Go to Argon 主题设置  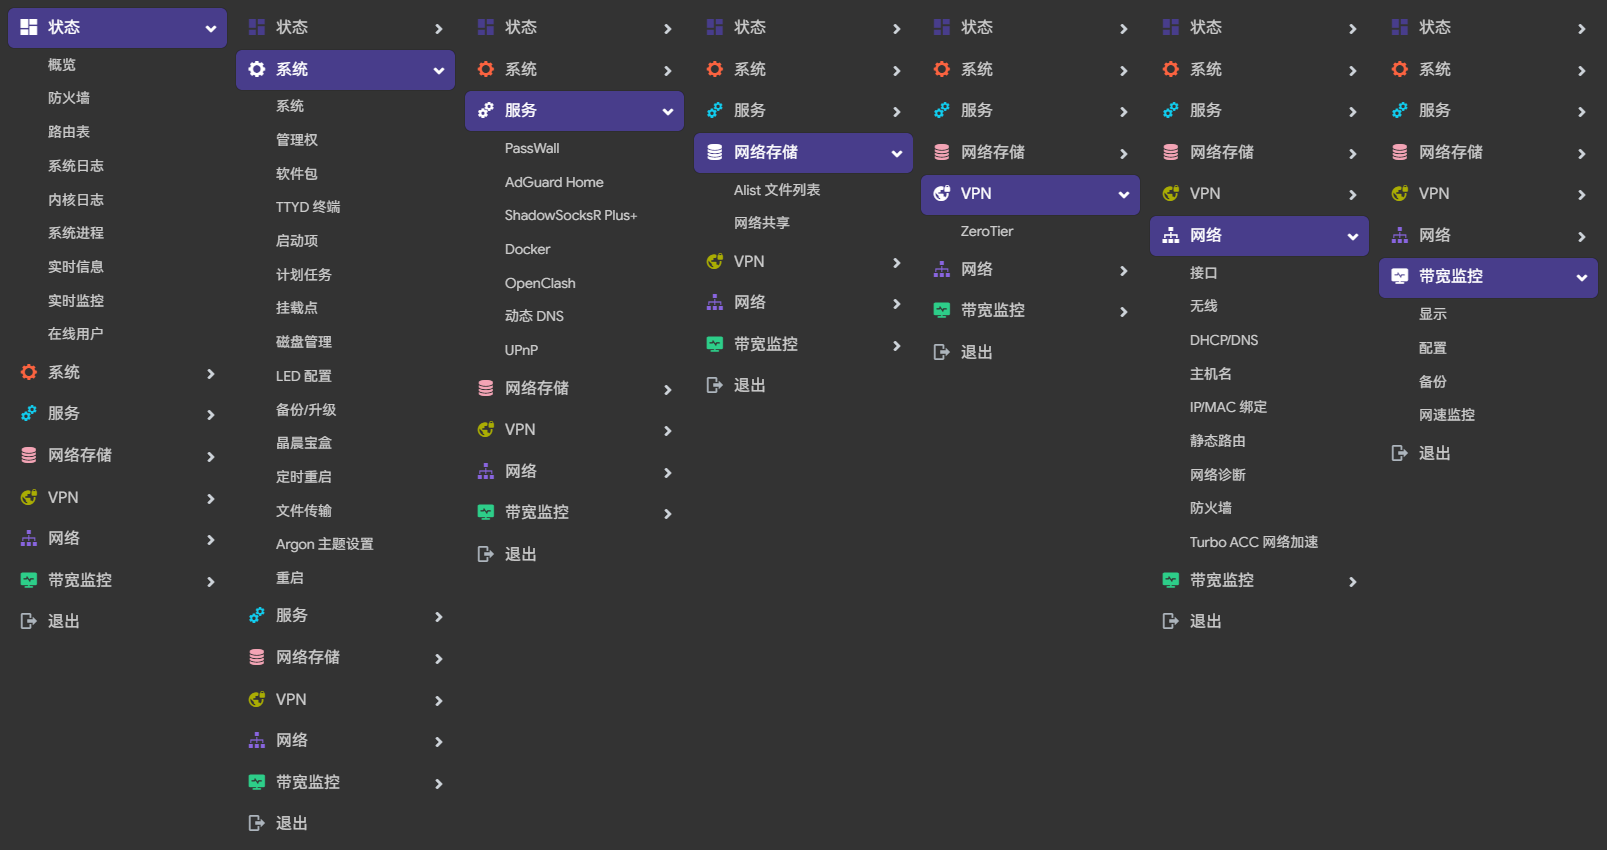point(324,544)
